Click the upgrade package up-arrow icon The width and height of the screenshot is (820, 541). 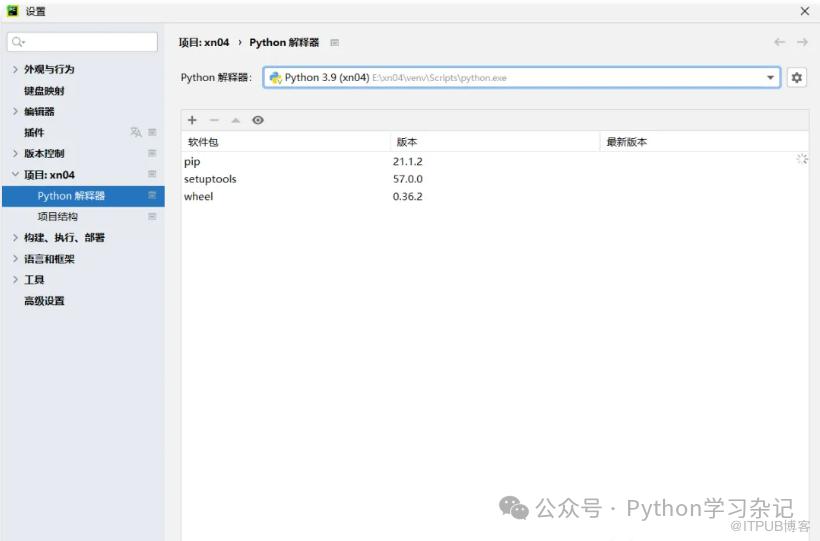tap(236, 120)
